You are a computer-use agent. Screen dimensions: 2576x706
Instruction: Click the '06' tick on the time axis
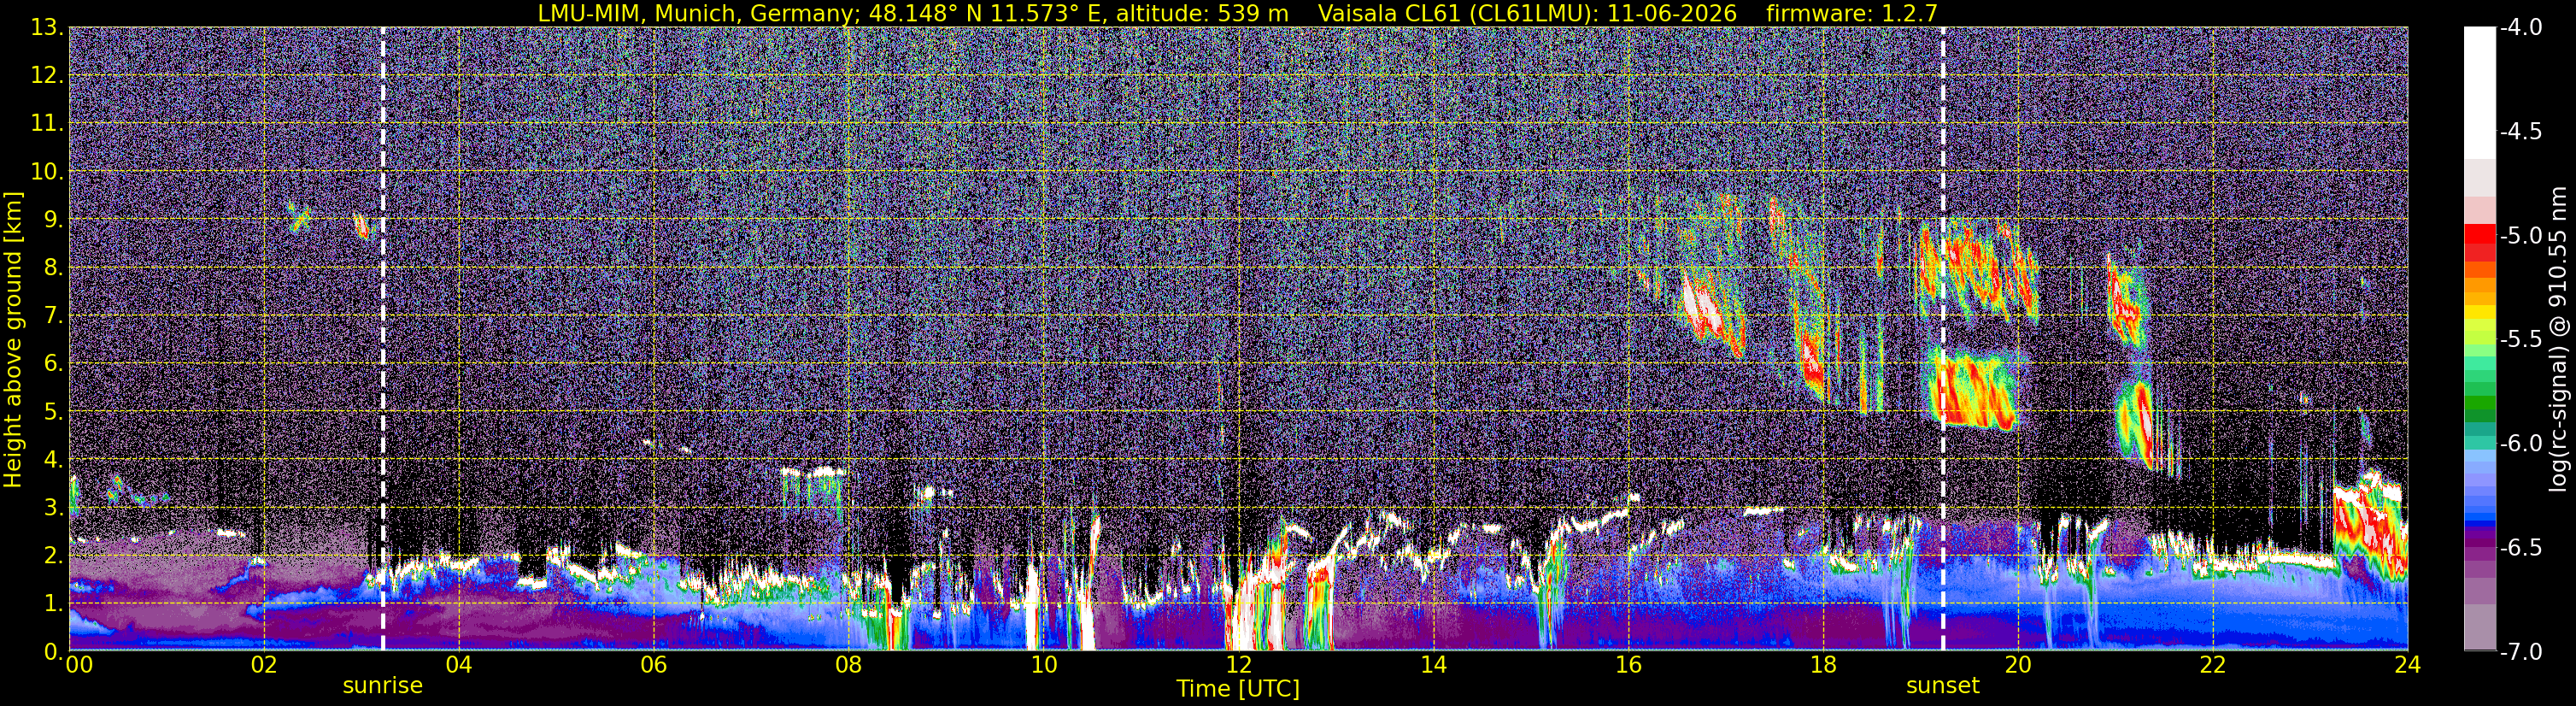(x=653, y=665)
